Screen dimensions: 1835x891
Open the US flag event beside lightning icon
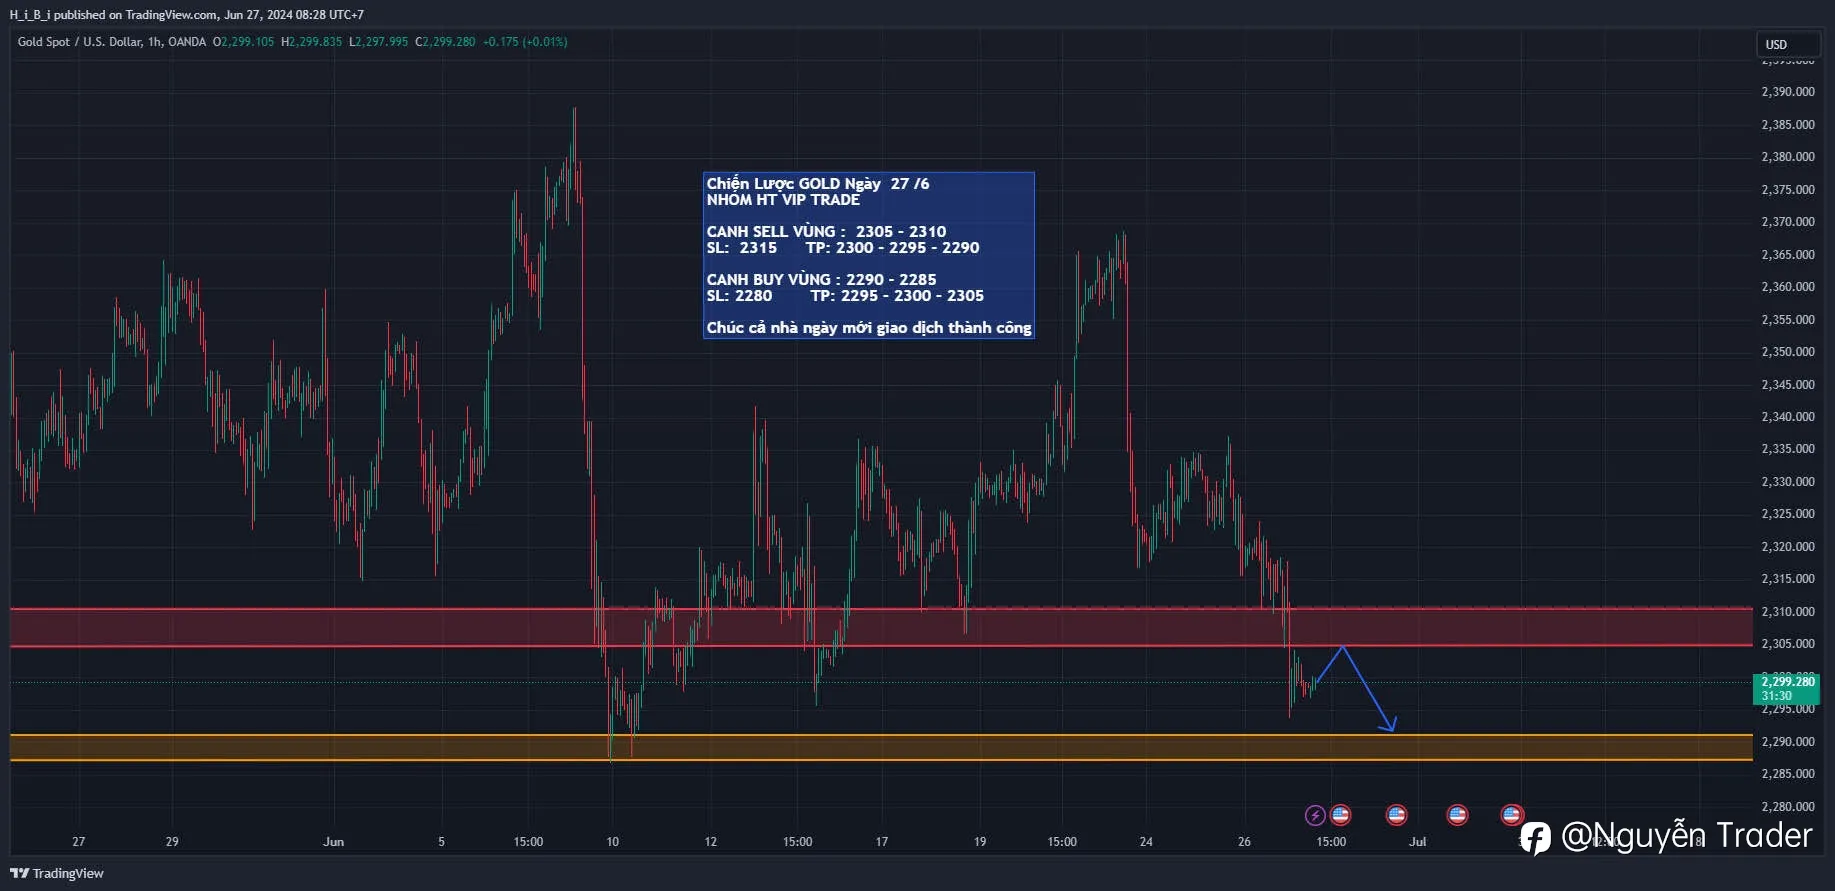(x=1340, y=815)
